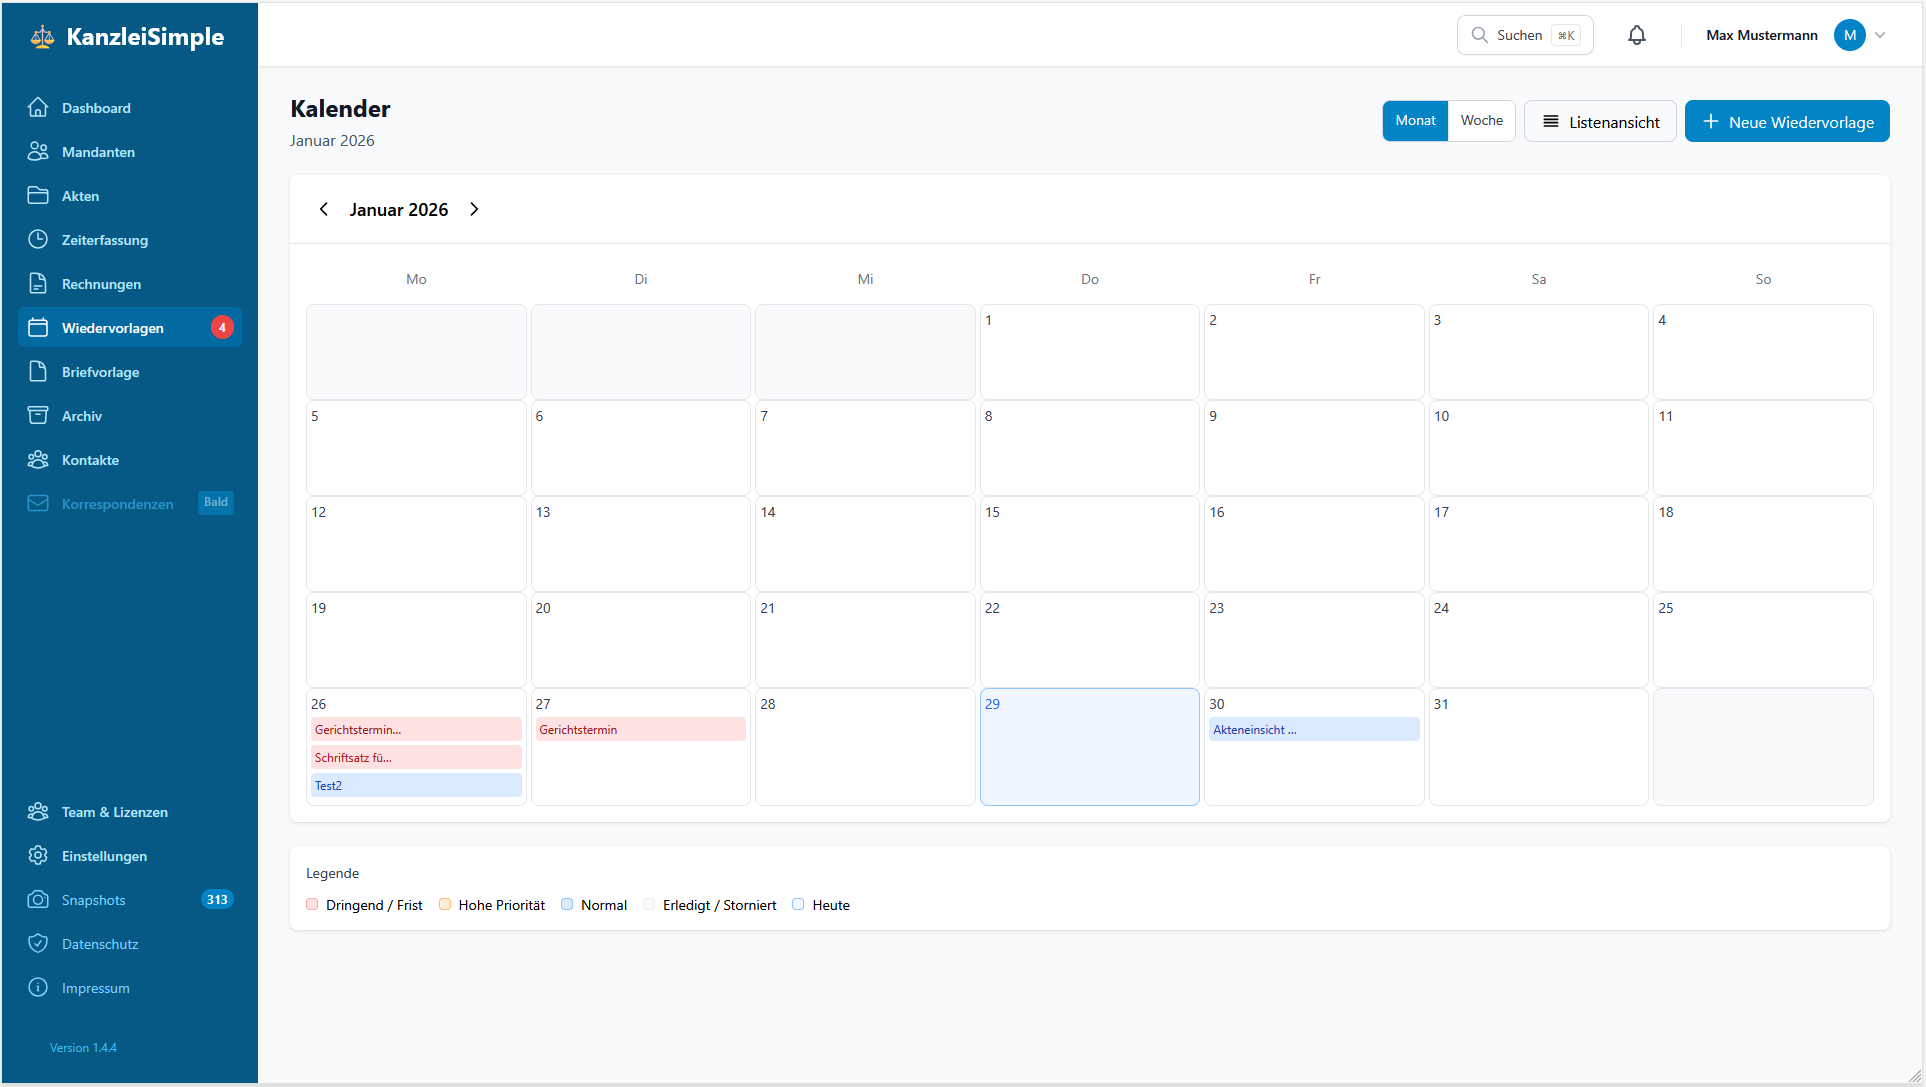Click the Neue Wiedervorlage button
This screenshot has width=1926, height=1087.
[x=1787, y=121]
